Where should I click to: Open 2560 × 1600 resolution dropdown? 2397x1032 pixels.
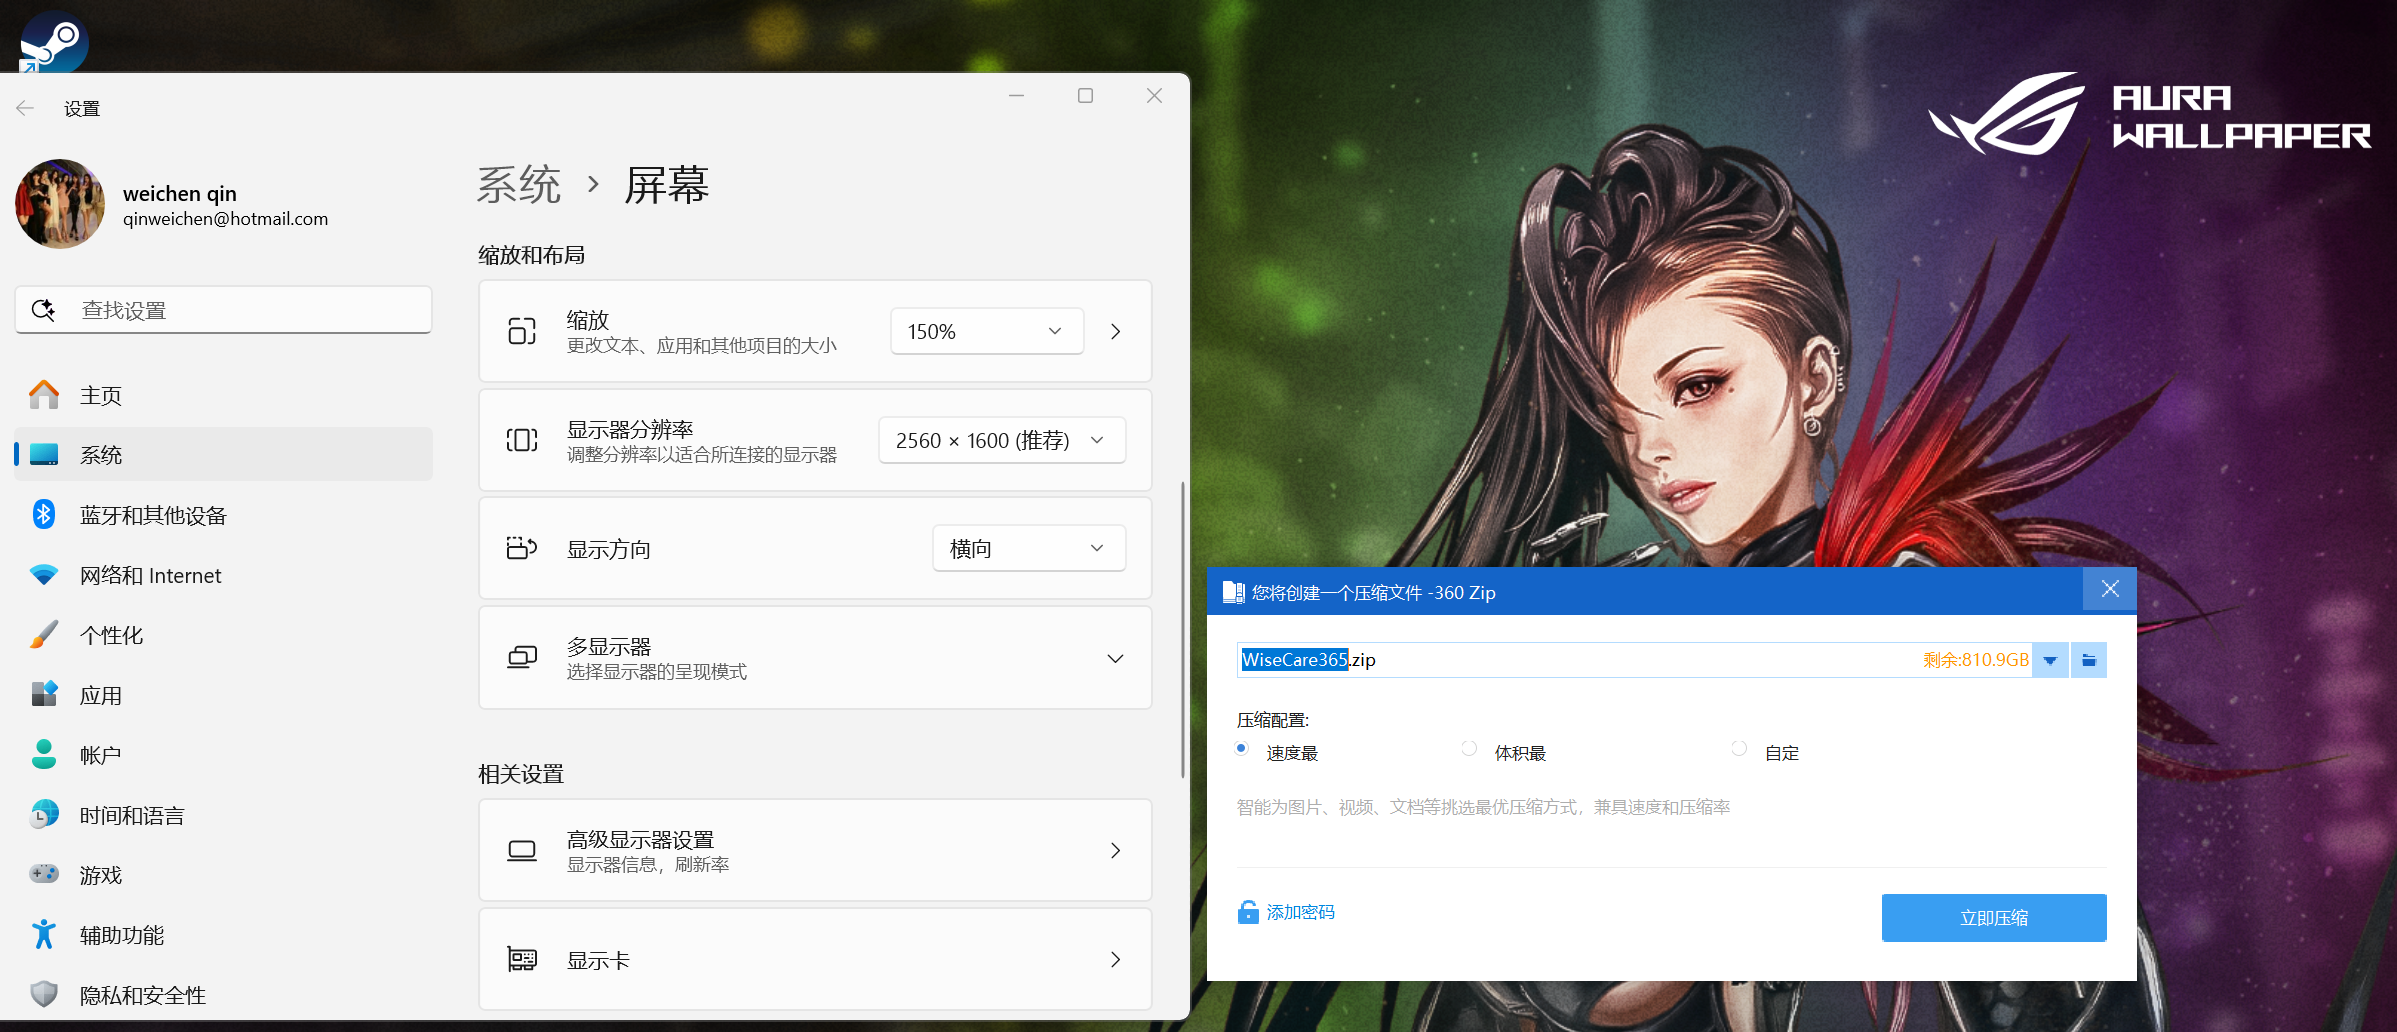click(1002, 440)
